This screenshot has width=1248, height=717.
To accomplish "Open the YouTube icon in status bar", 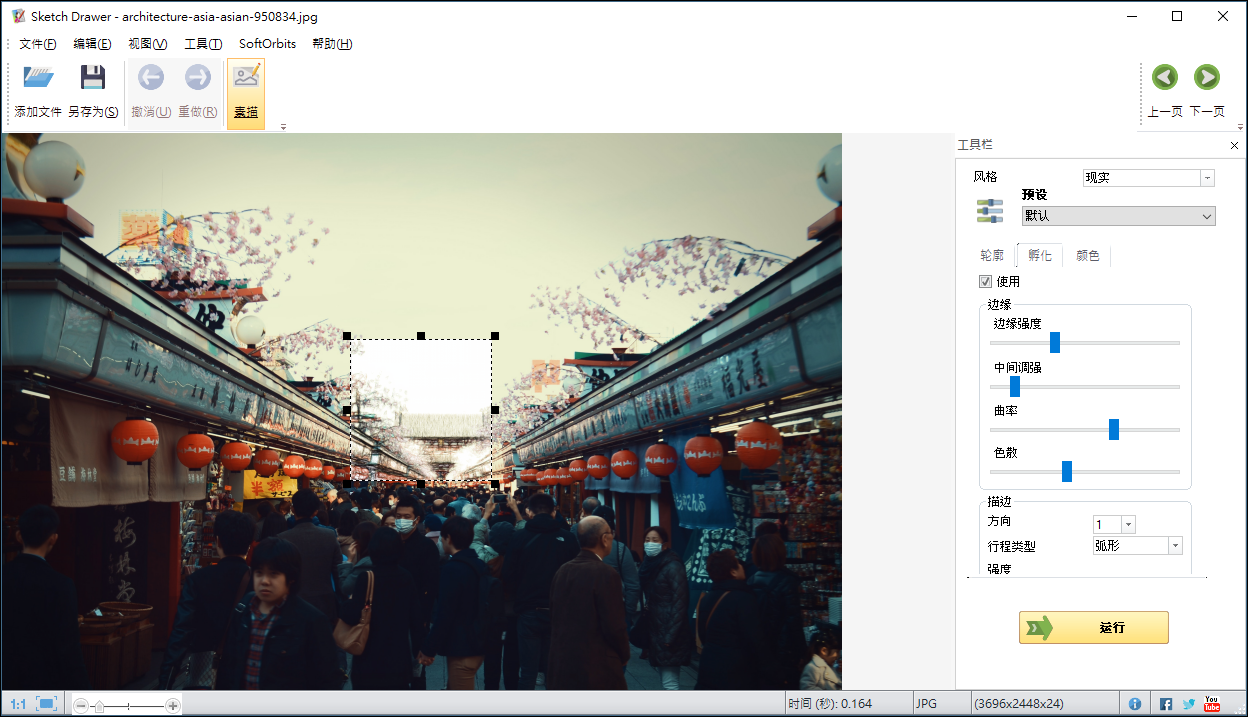I will (x=1212, y=704).
